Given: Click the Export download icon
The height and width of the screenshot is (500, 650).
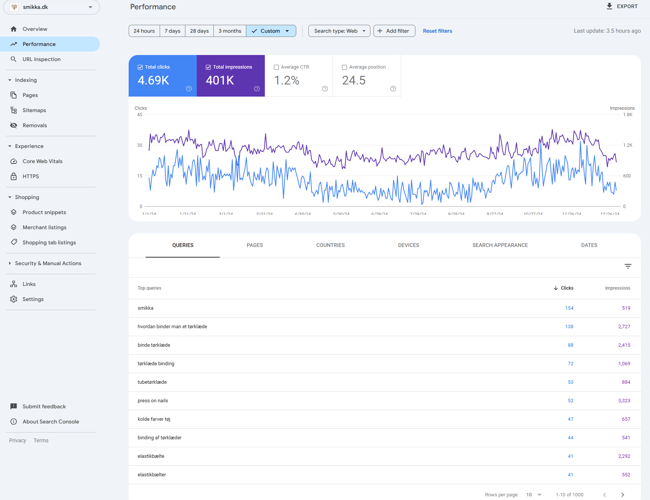Looking at the screenshot, I should coord(609,7).
